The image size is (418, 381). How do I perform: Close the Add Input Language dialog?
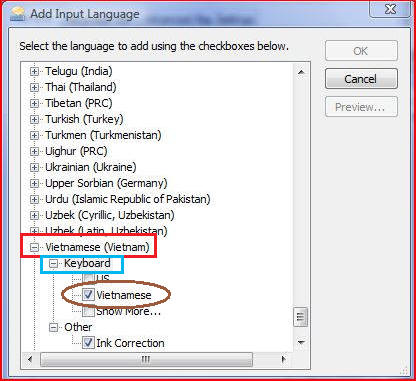click(x=390, y=9)
